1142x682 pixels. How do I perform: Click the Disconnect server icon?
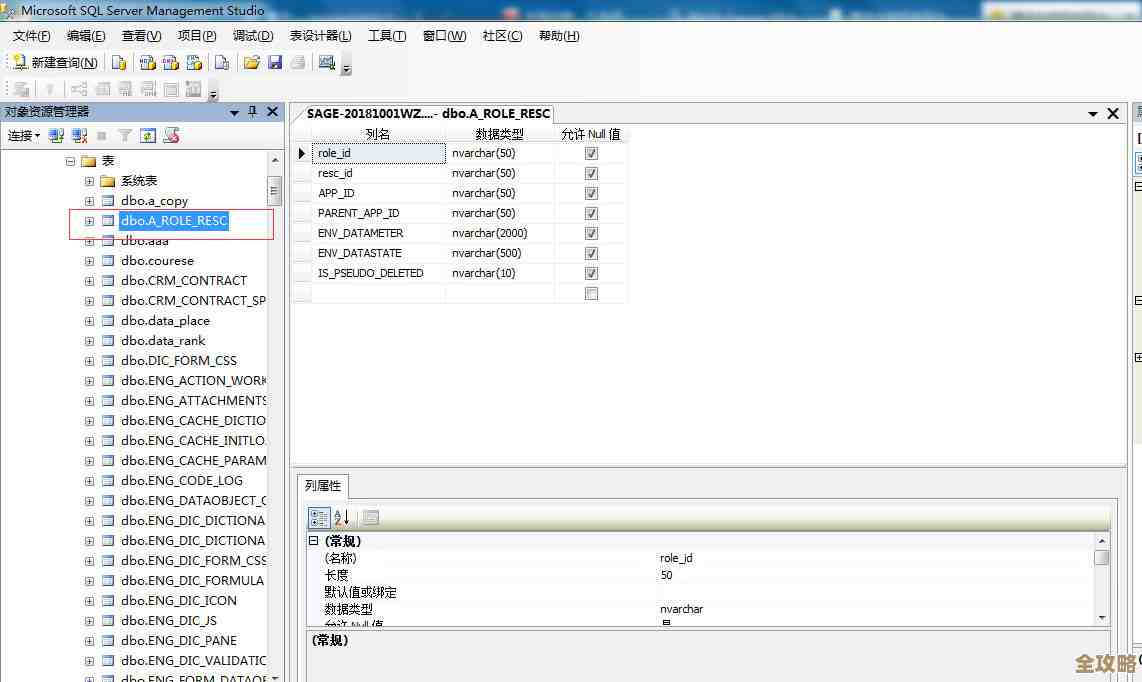click(x=79, y=135)
